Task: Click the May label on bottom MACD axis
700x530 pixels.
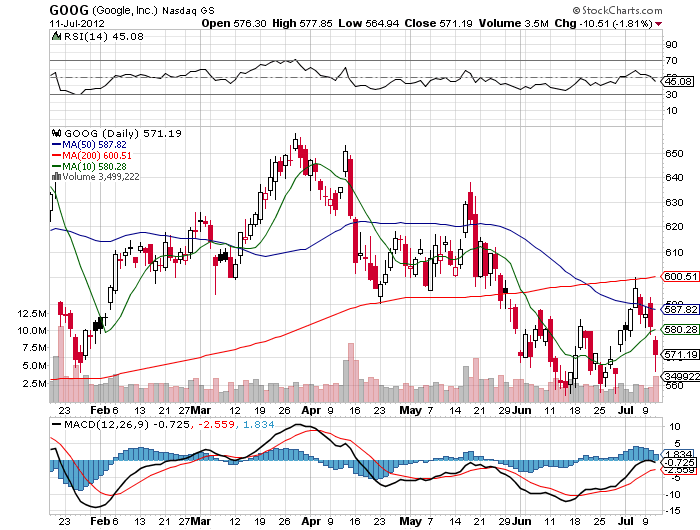Action: (410, 521)
